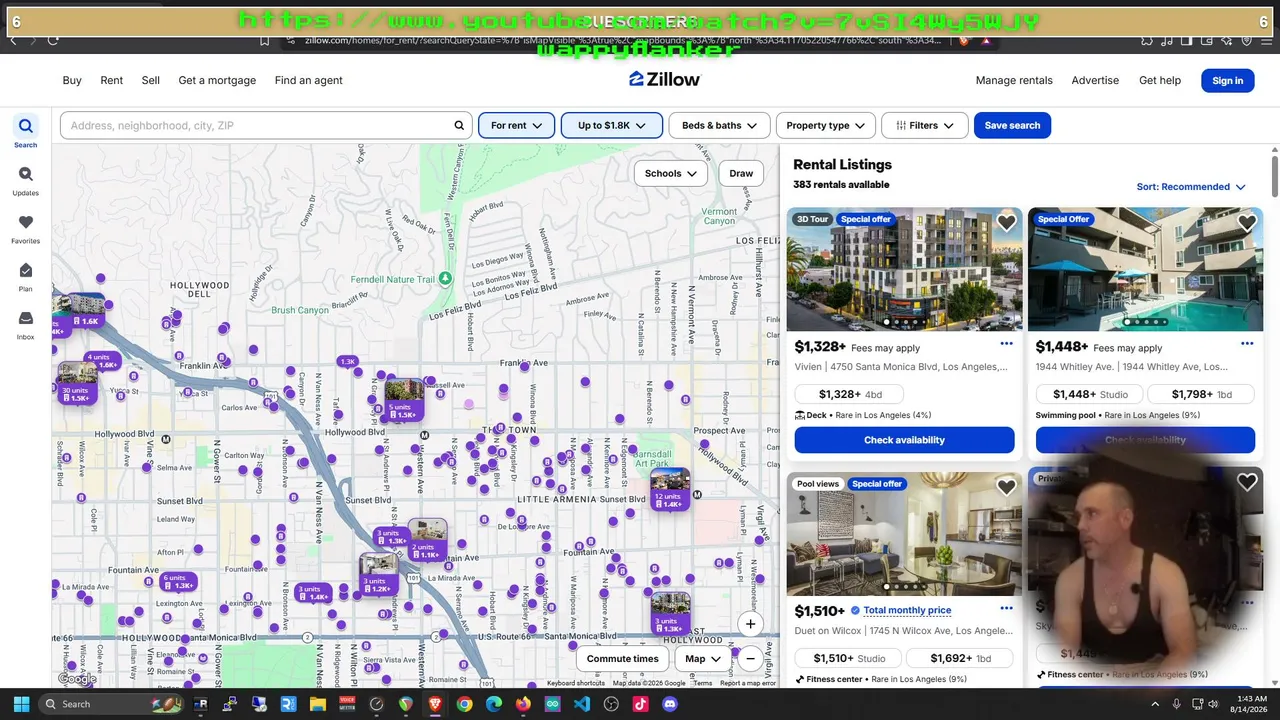Open the Updates sidebar icon
Viewport: 1280px width, 720px height.
tap(26, 174)
